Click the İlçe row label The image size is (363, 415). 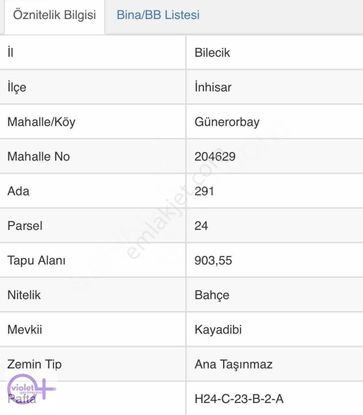pyautogui.click(x=17, y=87)
